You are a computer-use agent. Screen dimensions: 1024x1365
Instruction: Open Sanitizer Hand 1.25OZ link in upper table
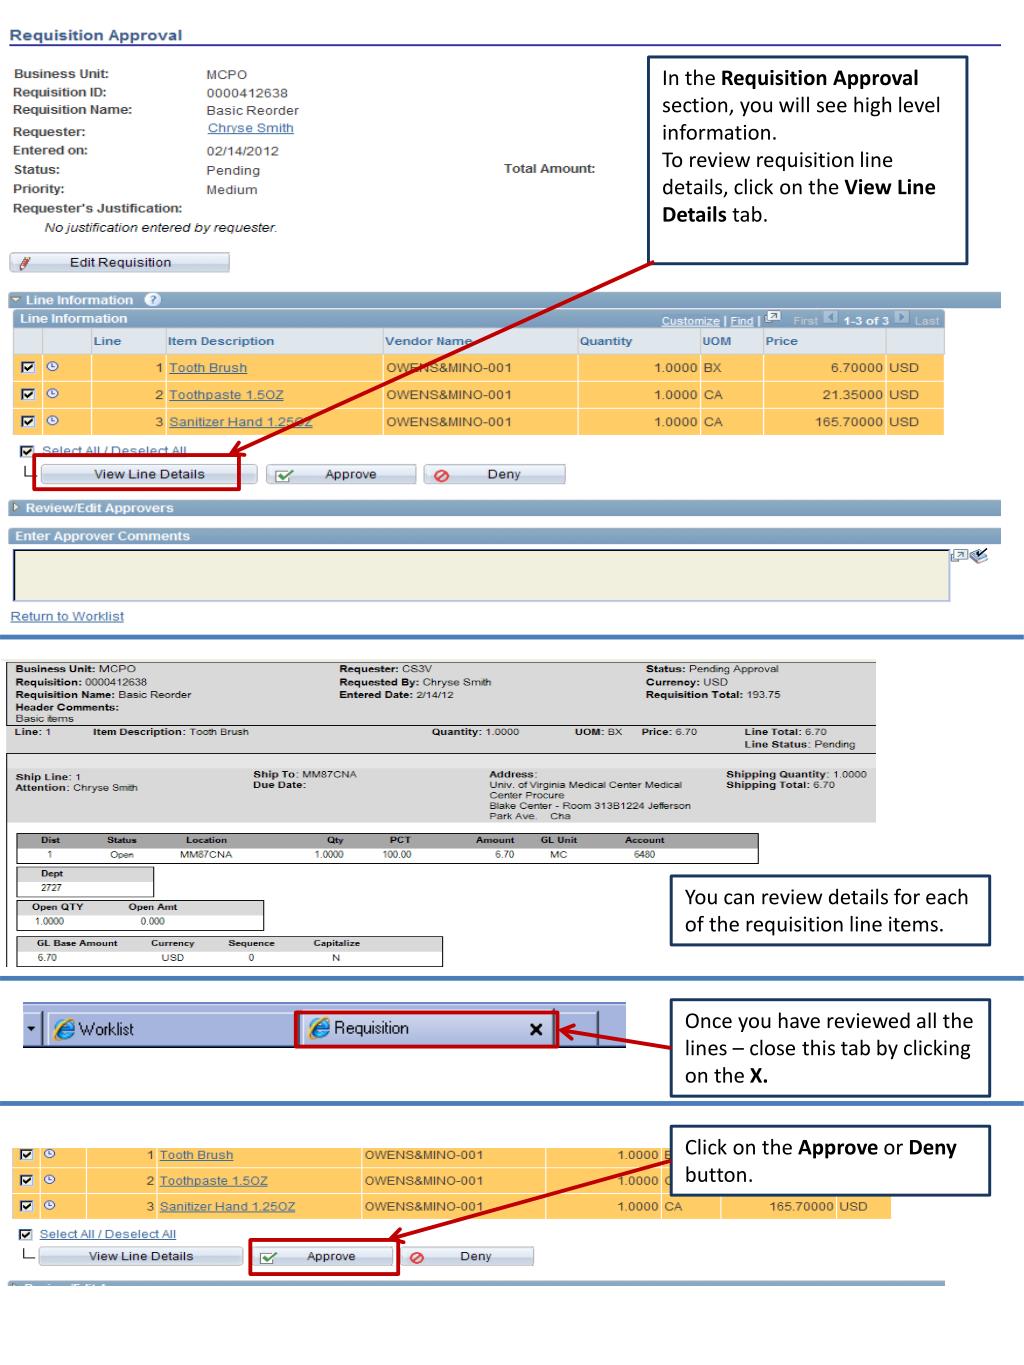[240, 422]
